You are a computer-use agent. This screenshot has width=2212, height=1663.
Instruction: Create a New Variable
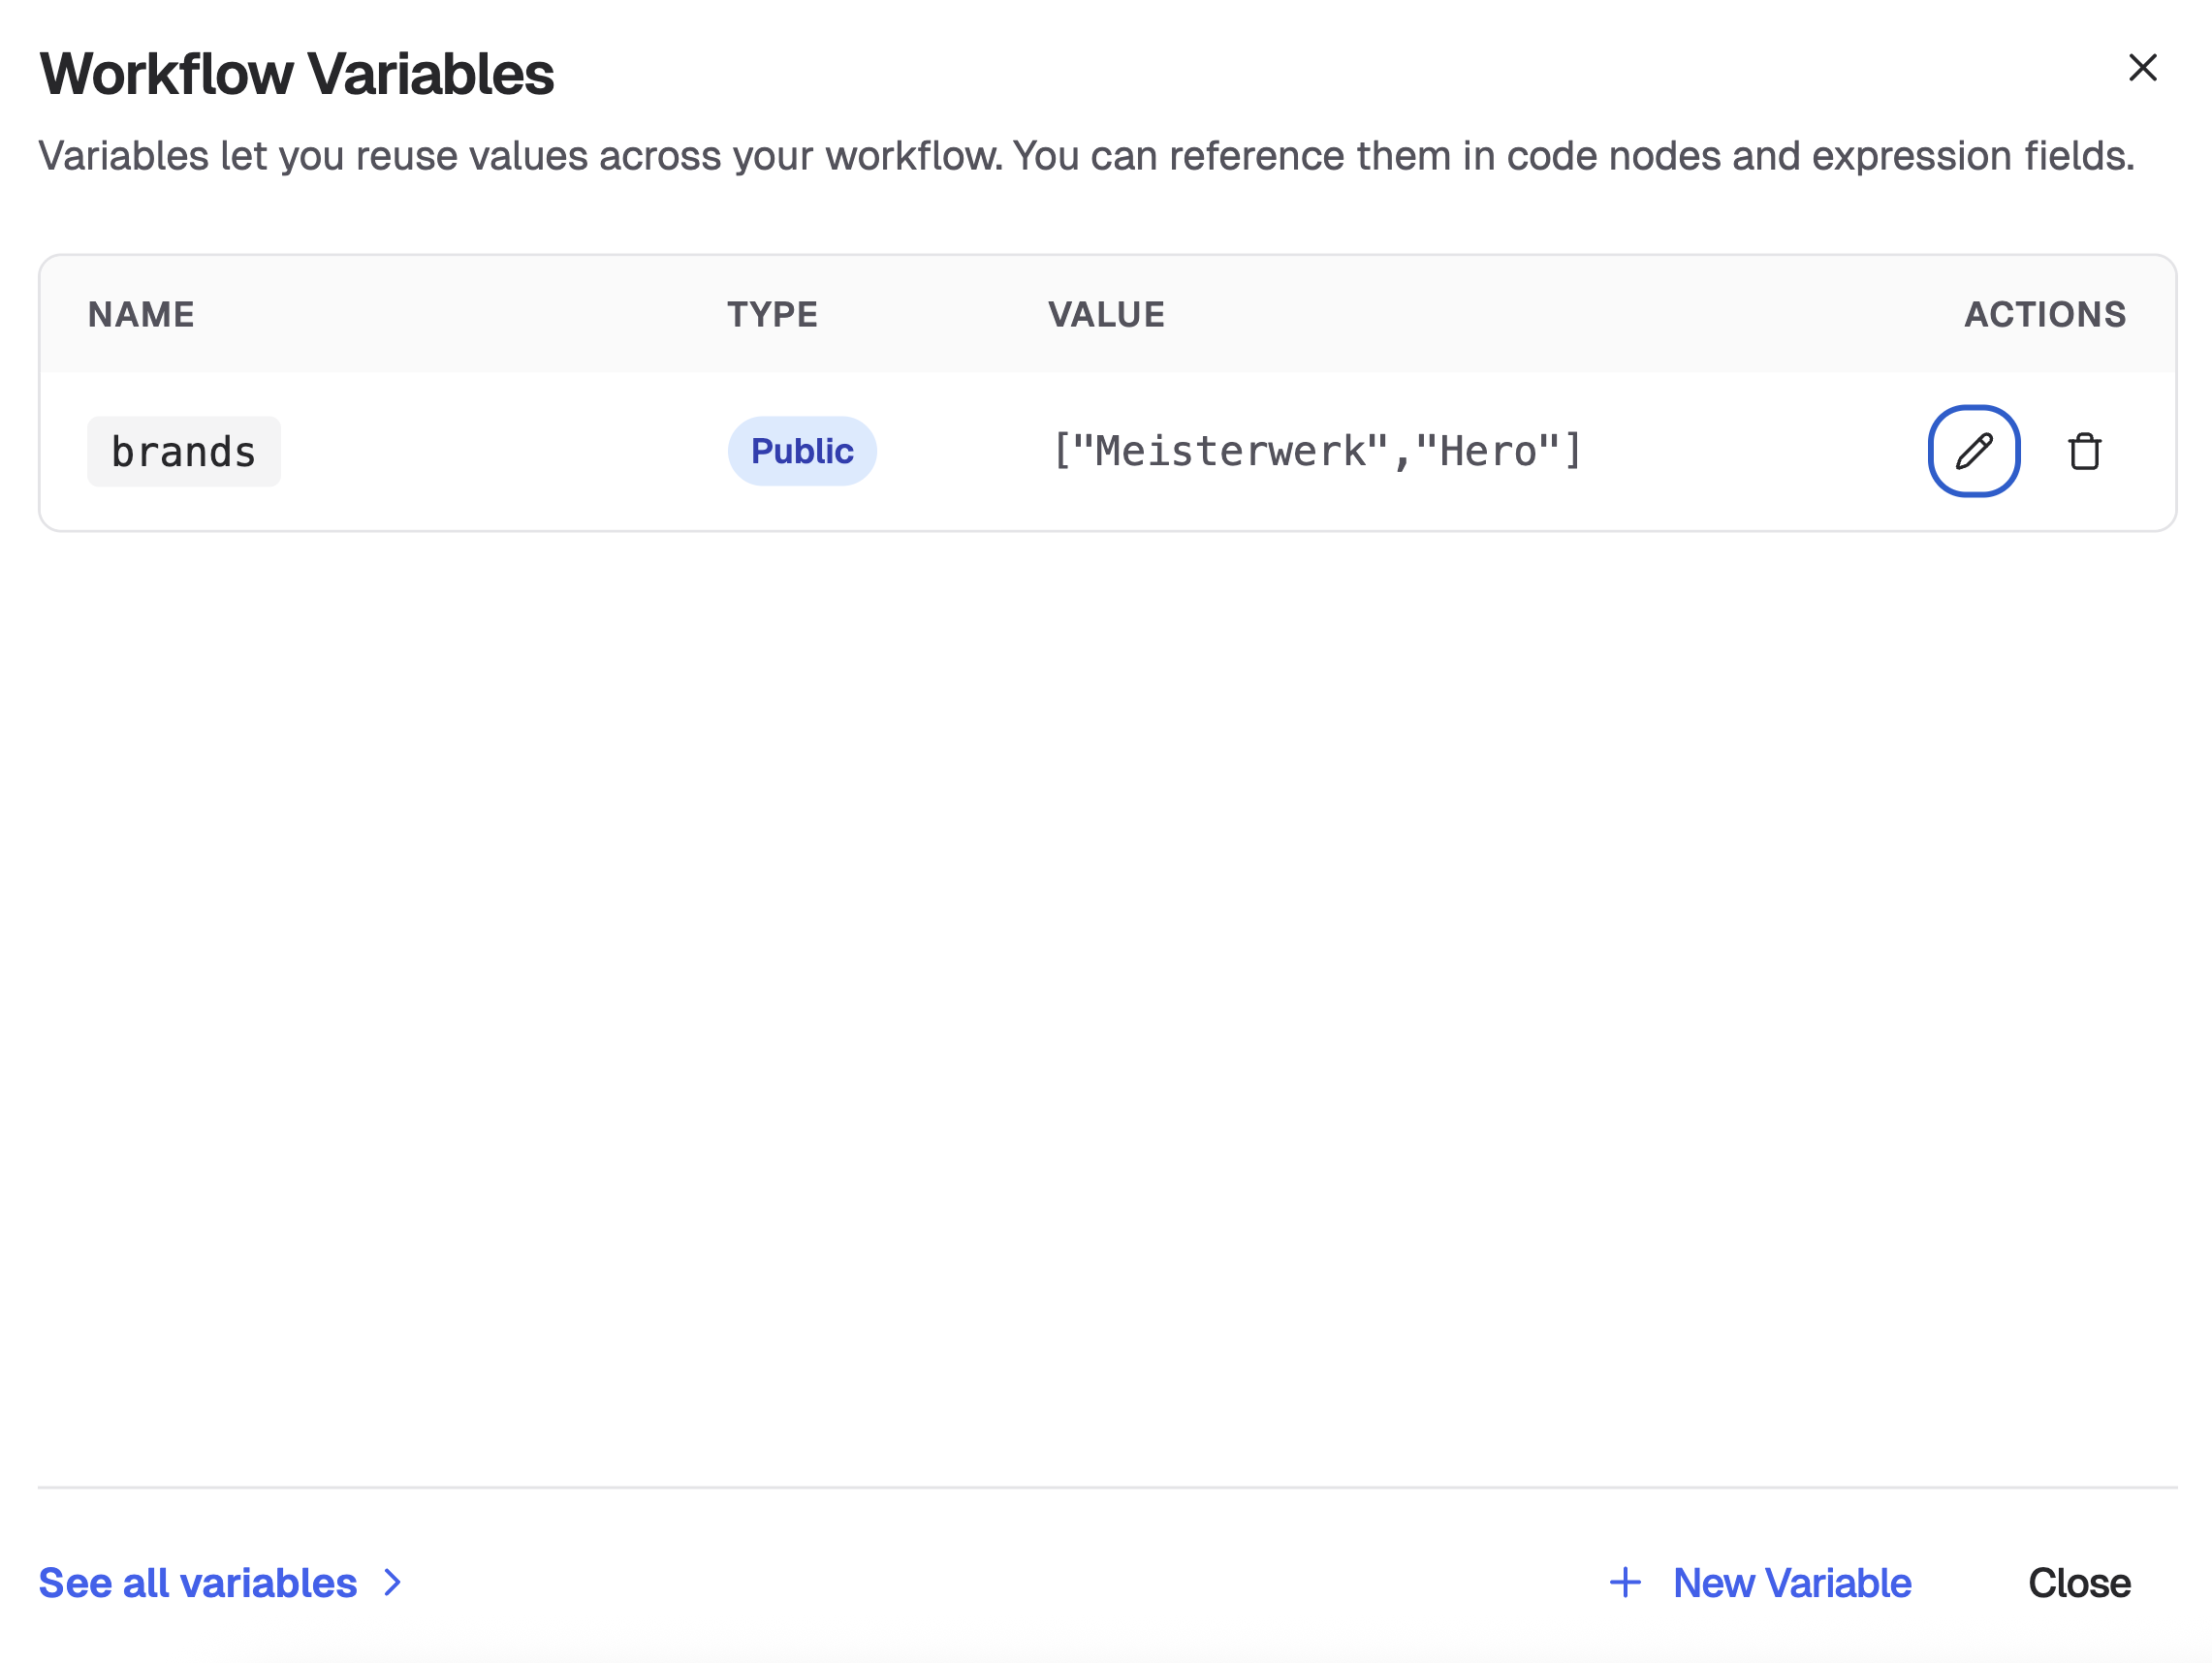[1790, 1582]
